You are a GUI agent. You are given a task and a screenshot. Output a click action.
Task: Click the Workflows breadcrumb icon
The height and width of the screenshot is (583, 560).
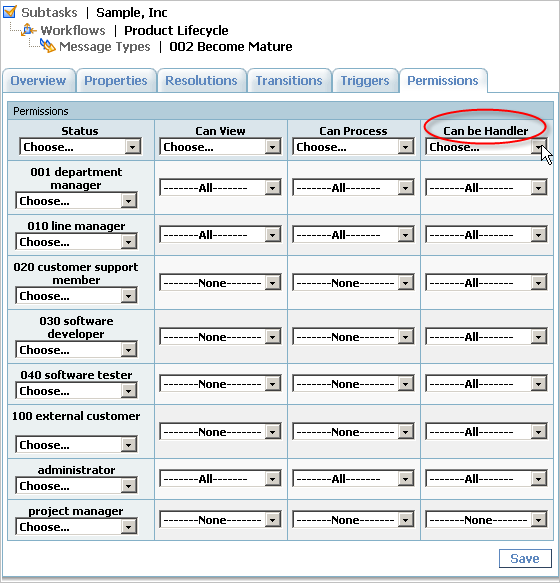(x=28, y=30)
